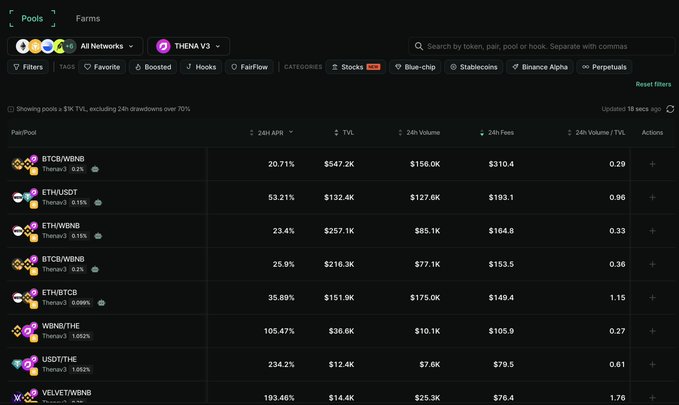Screen dimensions: 679x405
Task: Click the token icons of the ETH/BTCB pool
Action: pos(25,298)
